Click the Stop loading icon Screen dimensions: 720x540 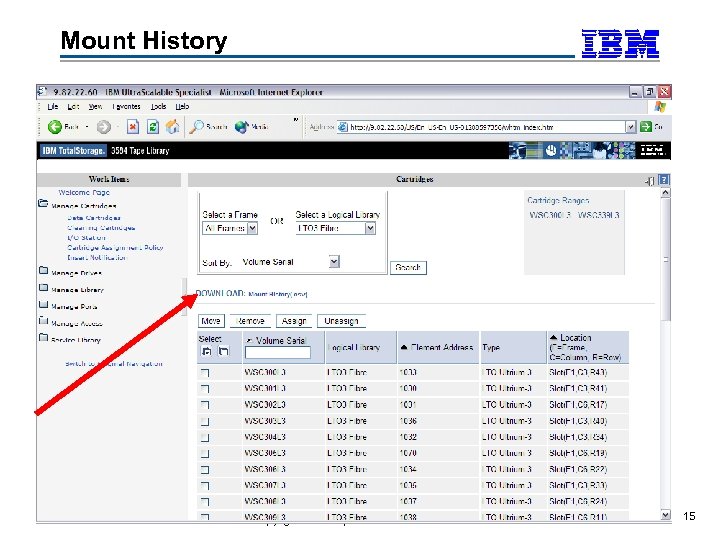[x=133, y=127]
